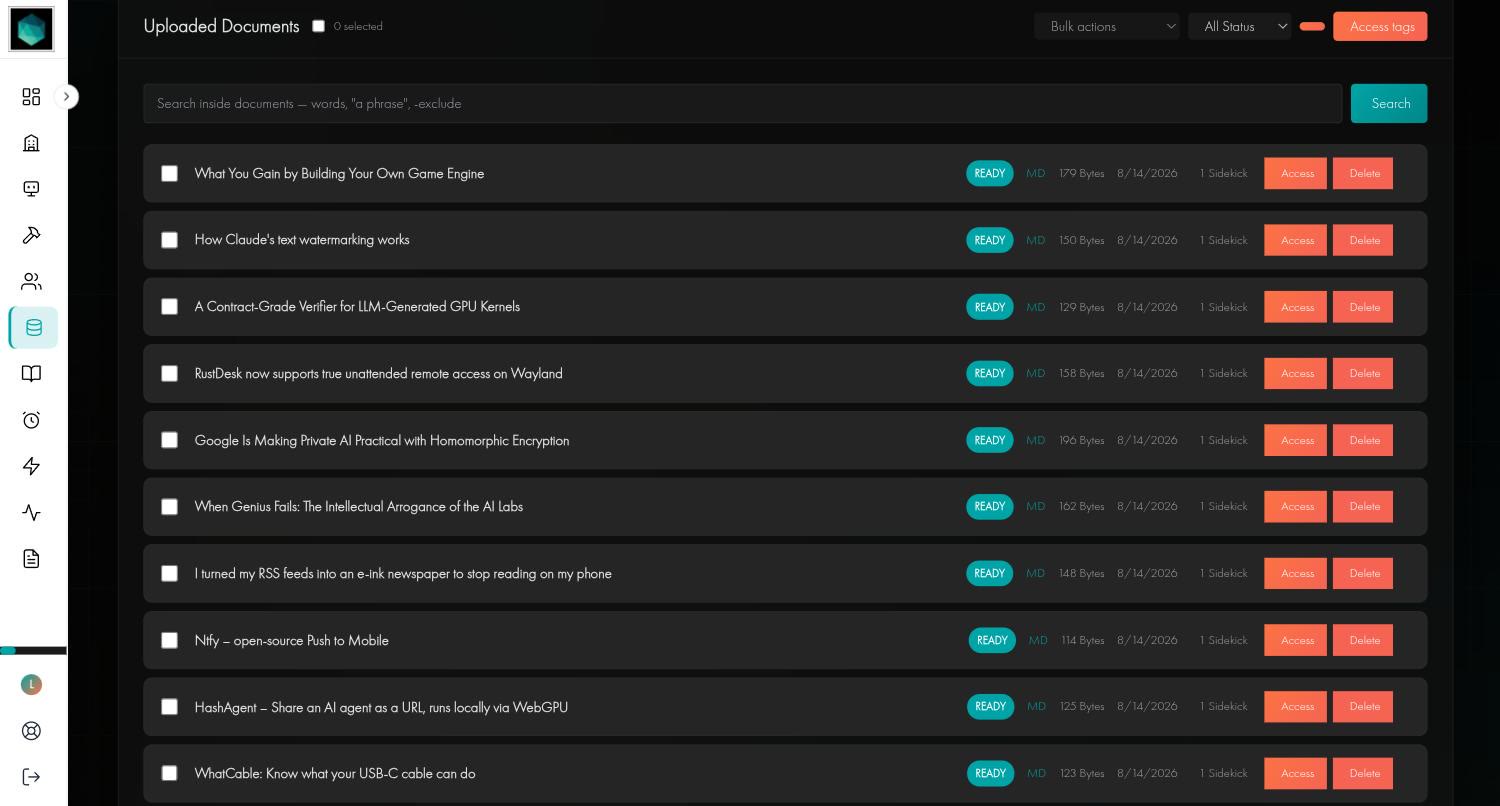
Task: Toggle the select-all checkbox beside Uploaded Documents
Action: [319, 26]
